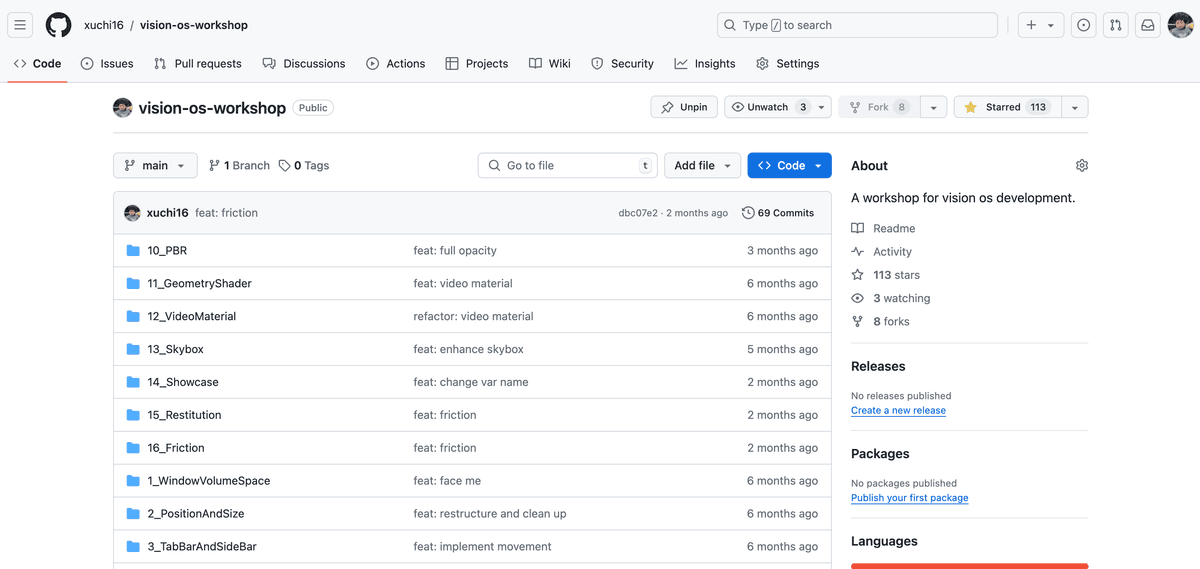
Task: Open the green Code dropdown button
Action: point(789,166)
